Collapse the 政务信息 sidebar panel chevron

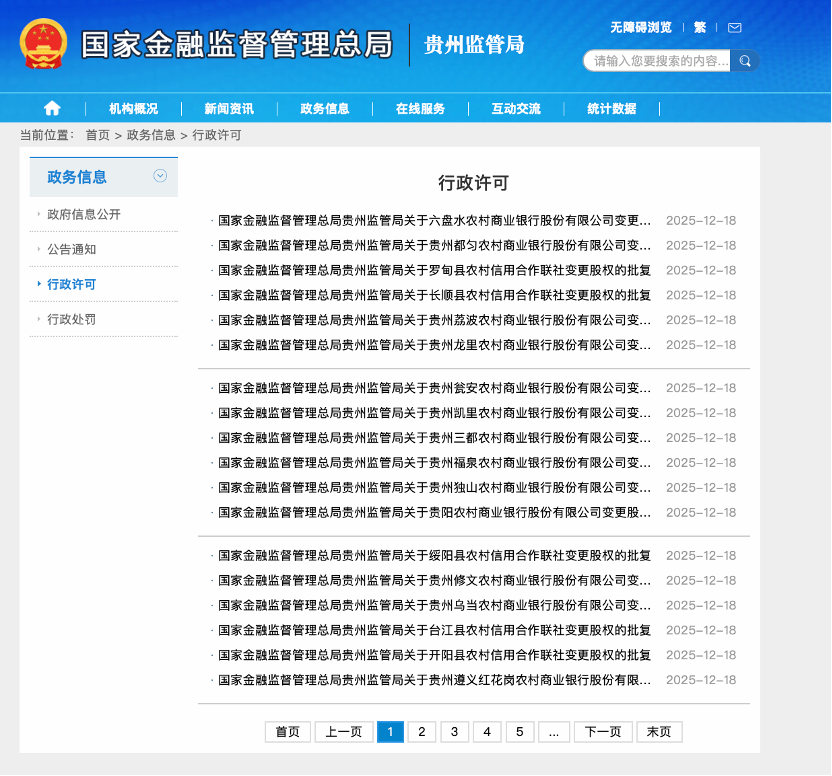click(158, 176)
